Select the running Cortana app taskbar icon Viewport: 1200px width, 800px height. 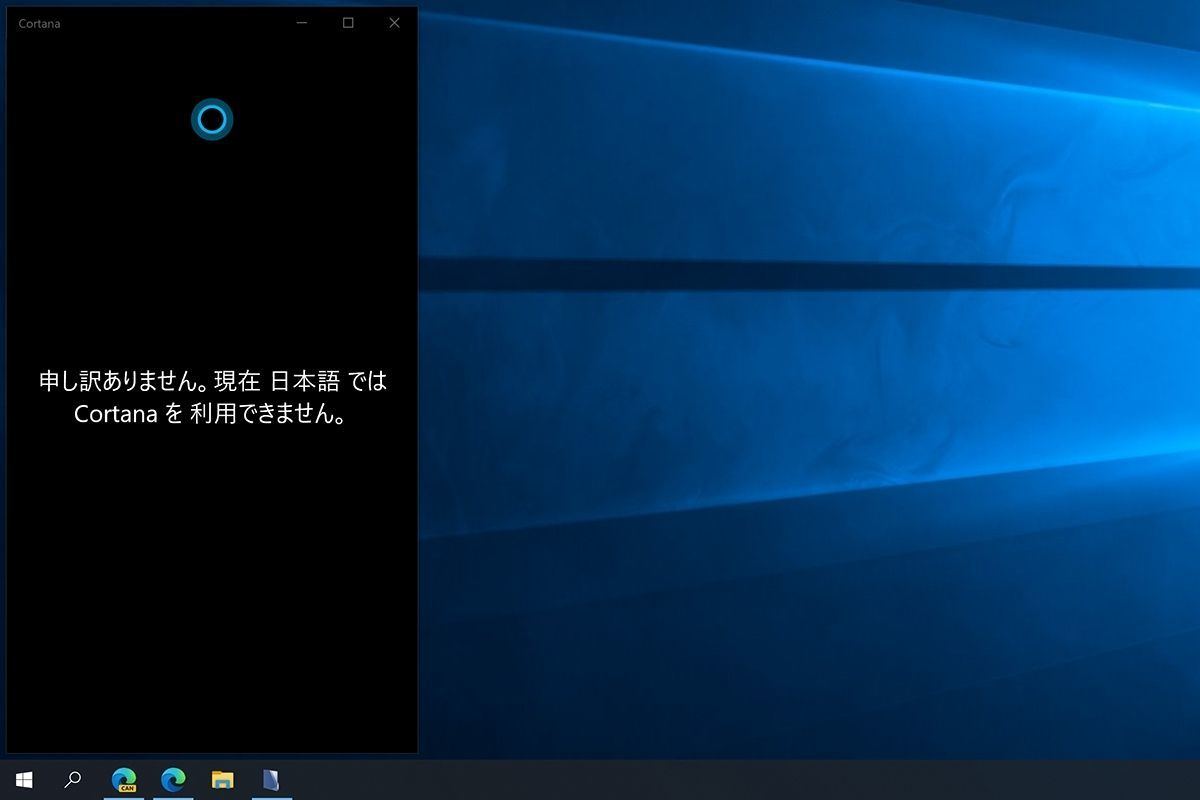tap(271, 780)
